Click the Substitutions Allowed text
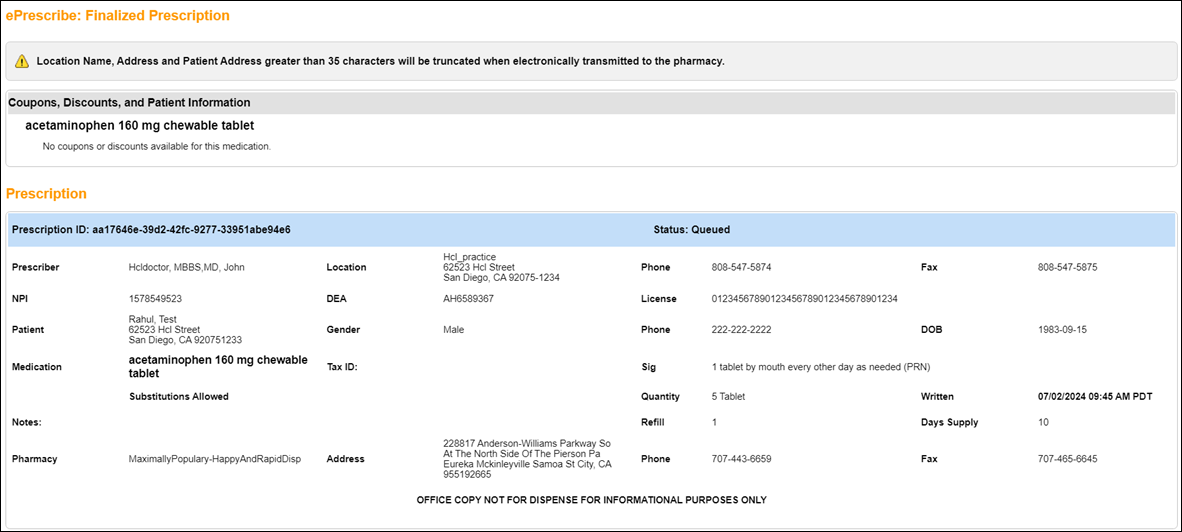Screen dimensions: 1182x532 (x=179, y=397)
